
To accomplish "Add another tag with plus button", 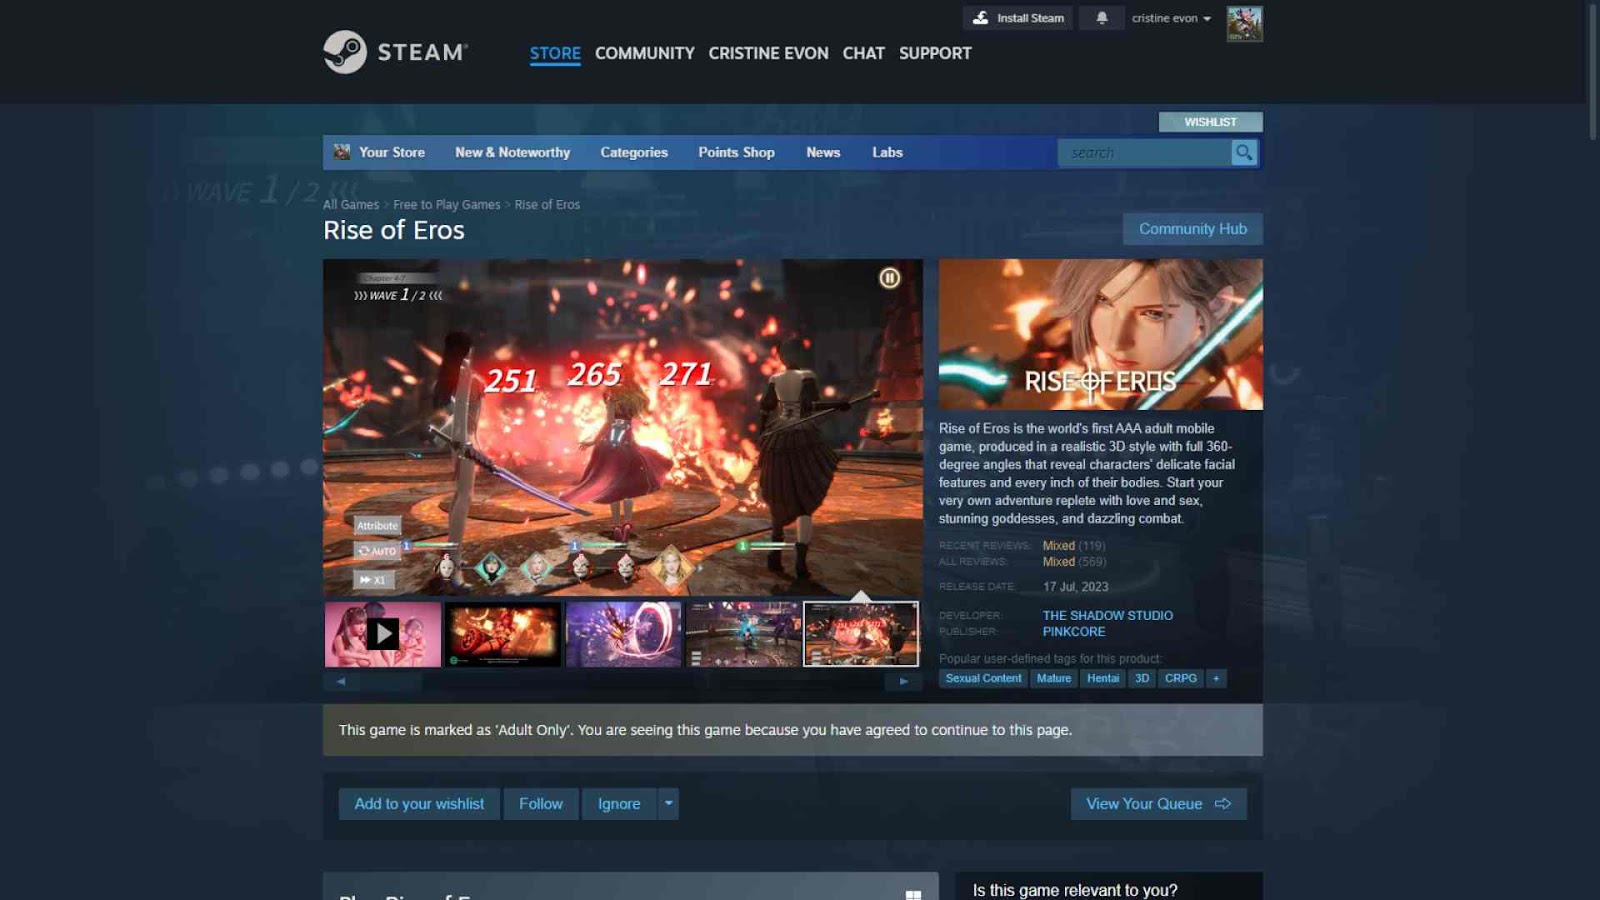I will pos(1216,678).
